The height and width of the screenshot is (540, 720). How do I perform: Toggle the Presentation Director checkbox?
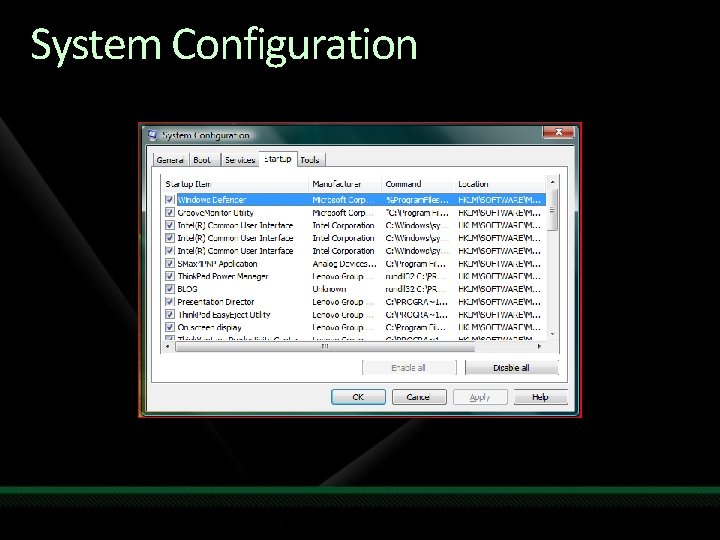(169, 302)
